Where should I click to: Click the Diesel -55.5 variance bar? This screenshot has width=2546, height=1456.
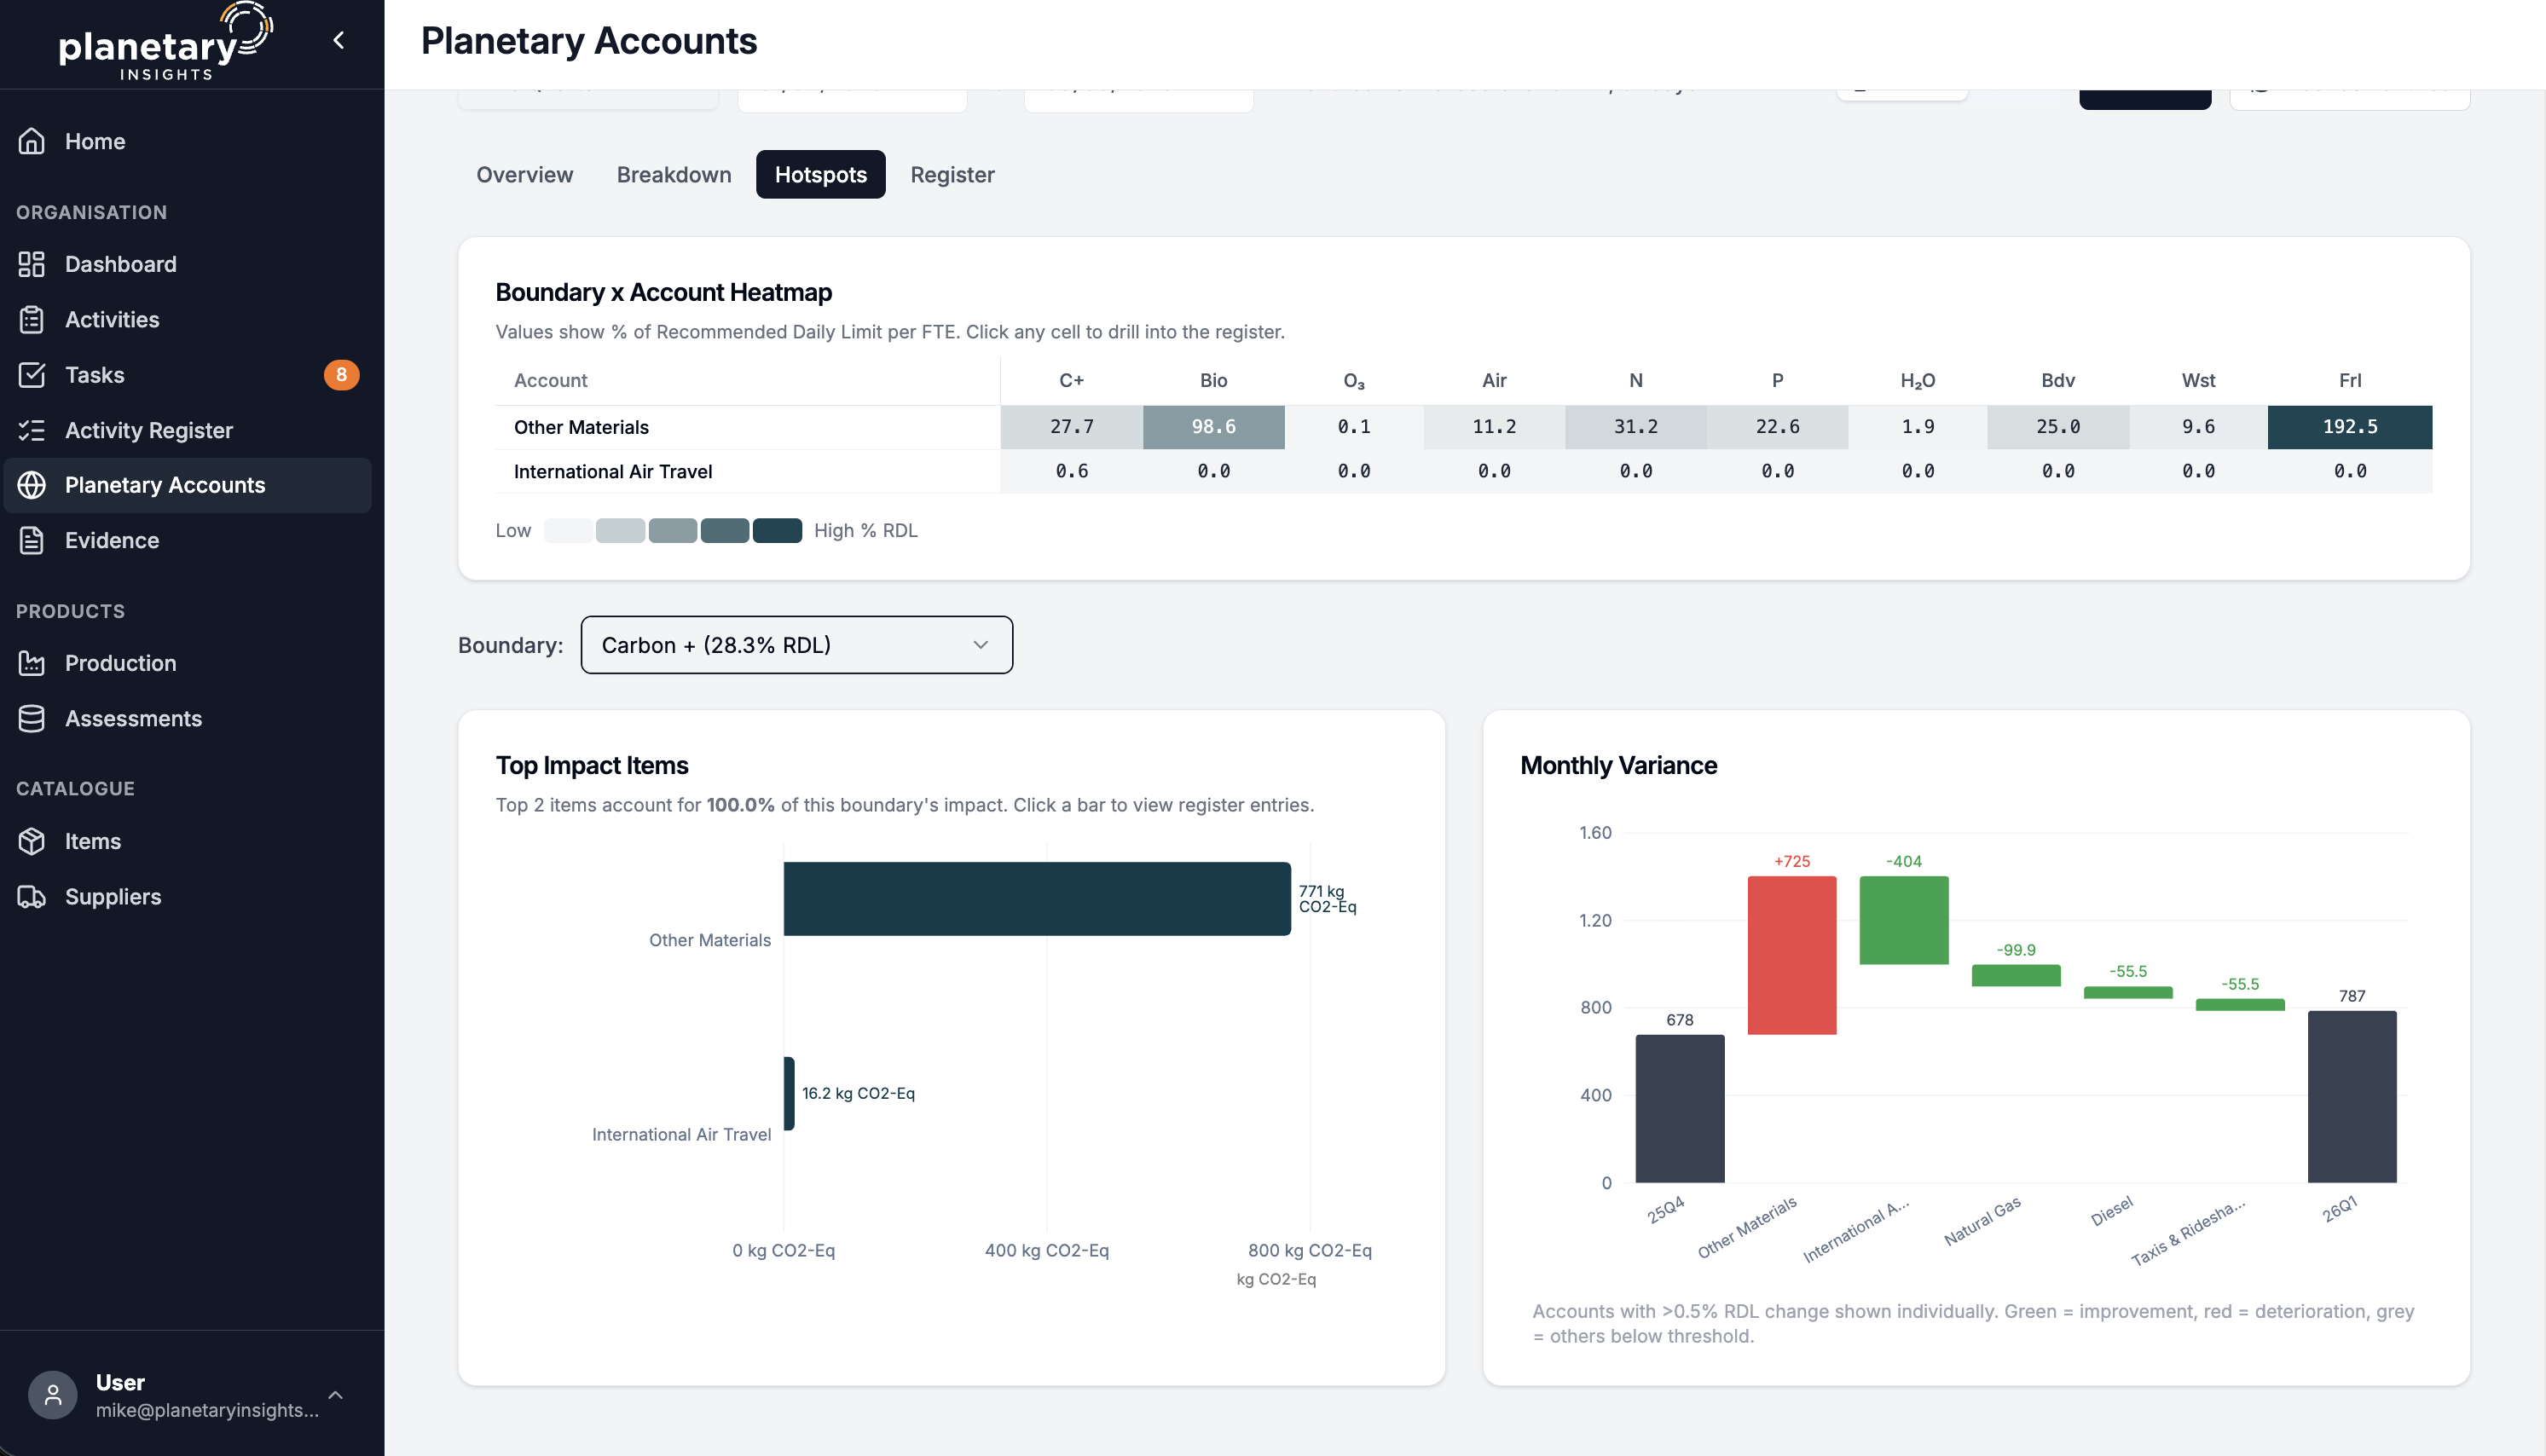[2127, 992]
